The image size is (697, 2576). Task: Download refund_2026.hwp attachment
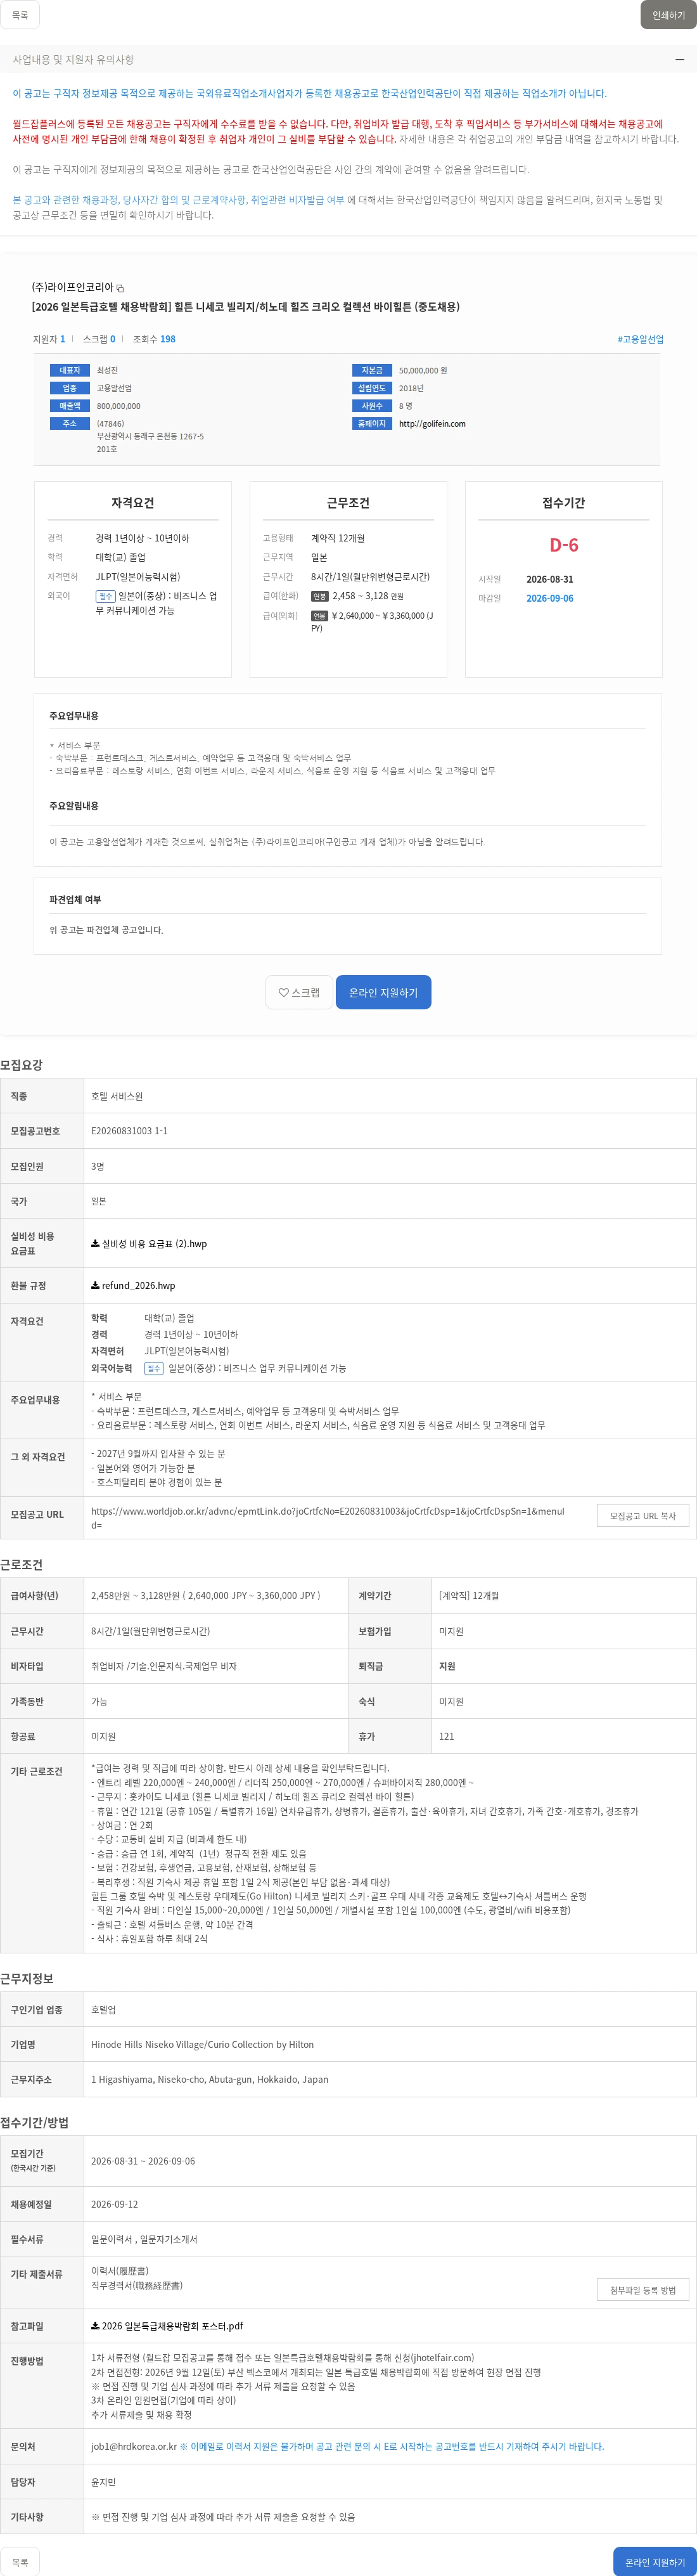pyautogui.click(x=133, y=1286)
